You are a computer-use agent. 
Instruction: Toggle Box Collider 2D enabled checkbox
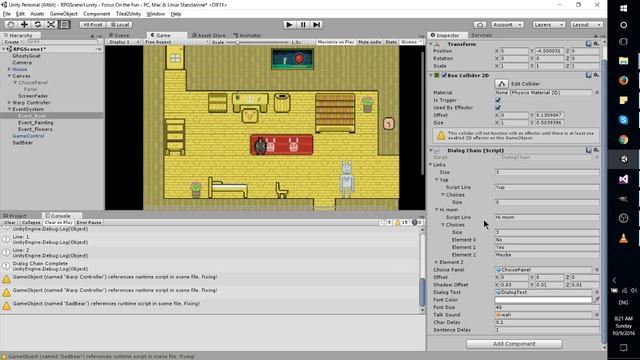(x=444, y=75)
